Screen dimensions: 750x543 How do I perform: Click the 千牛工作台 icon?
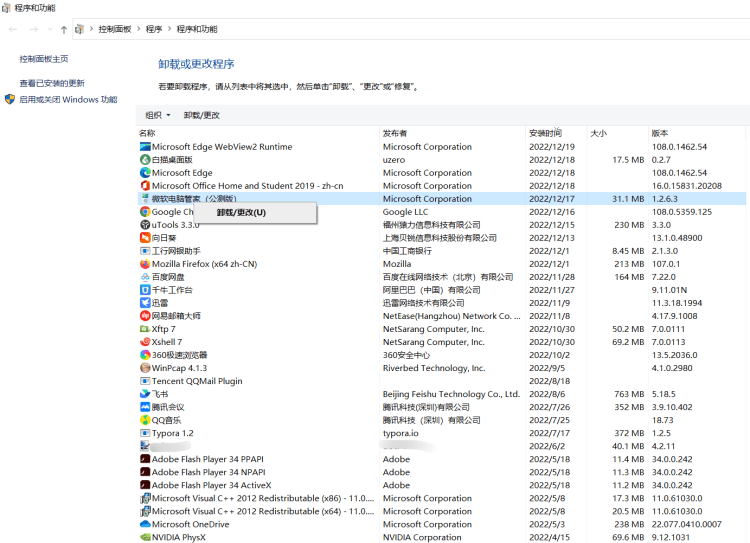145,290
